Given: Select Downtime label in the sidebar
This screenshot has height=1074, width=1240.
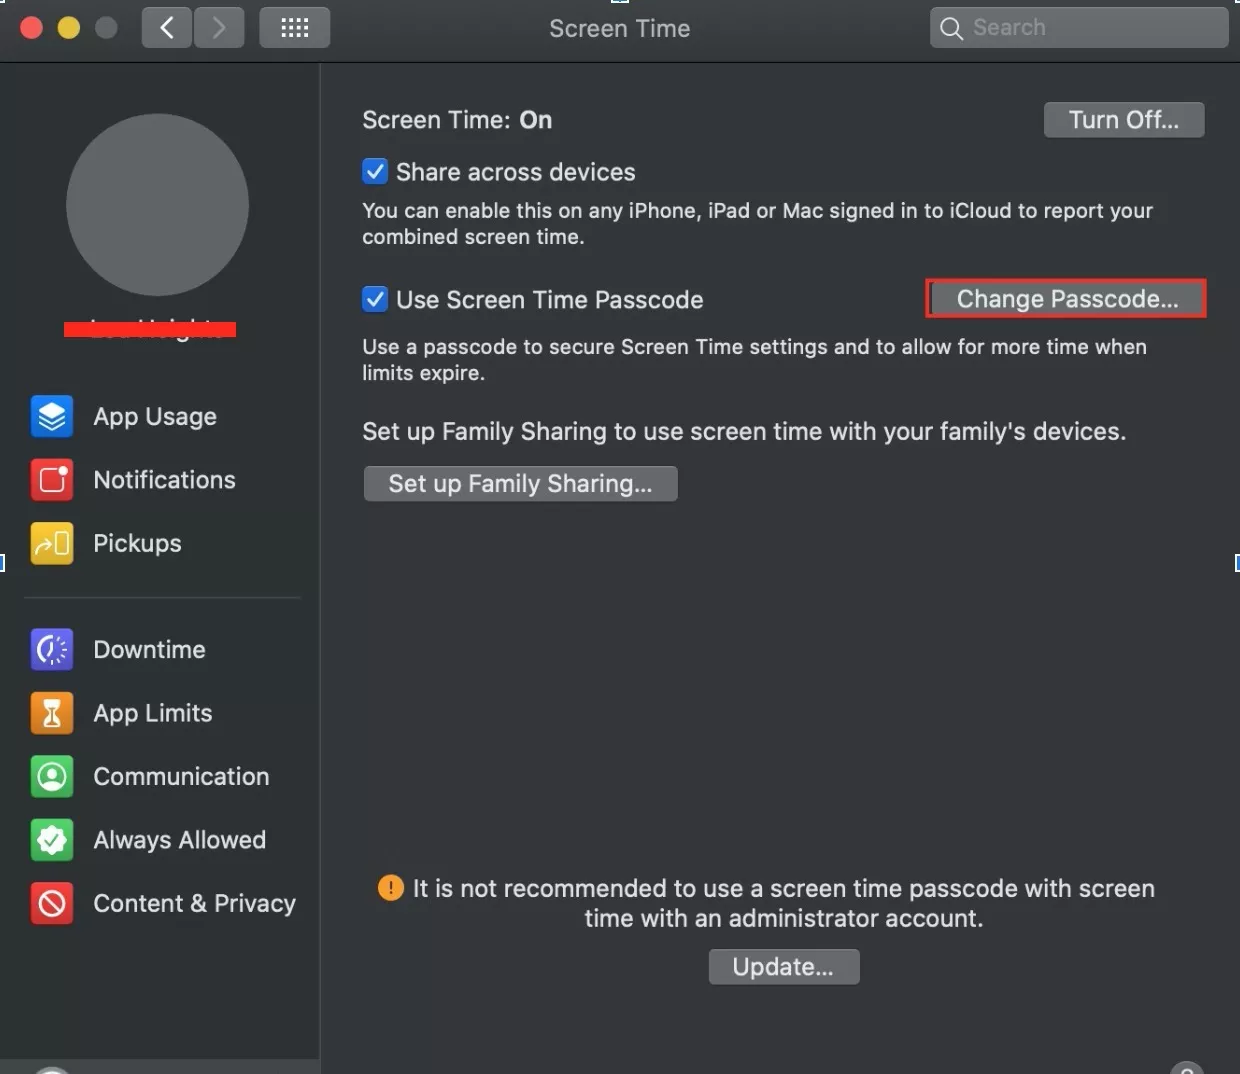Looking at the screenshot, I should pyautogui.click(x=149, y=650).
